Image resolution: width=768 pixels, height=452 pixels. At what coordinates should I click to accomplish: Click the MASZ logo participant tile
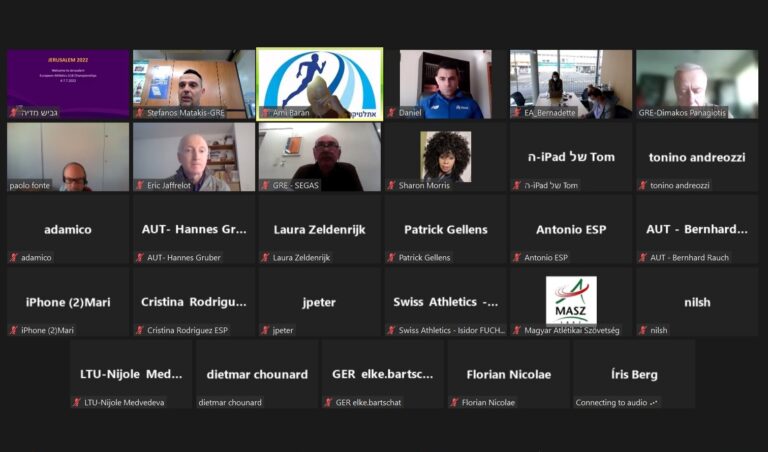pyautogui.click(x=571, y=302)
